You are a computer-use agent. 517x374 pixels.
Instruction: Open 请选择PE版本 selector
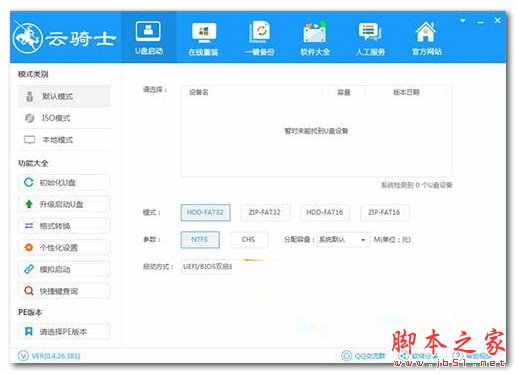coord(64,331)
